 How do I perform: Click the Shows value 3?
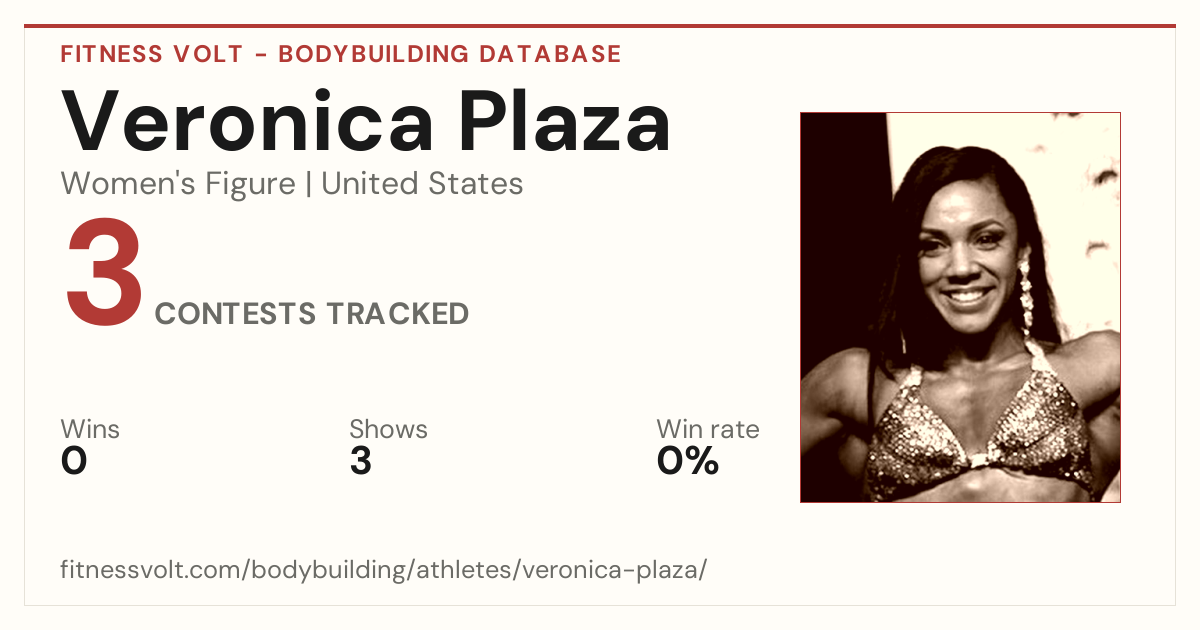361,461
